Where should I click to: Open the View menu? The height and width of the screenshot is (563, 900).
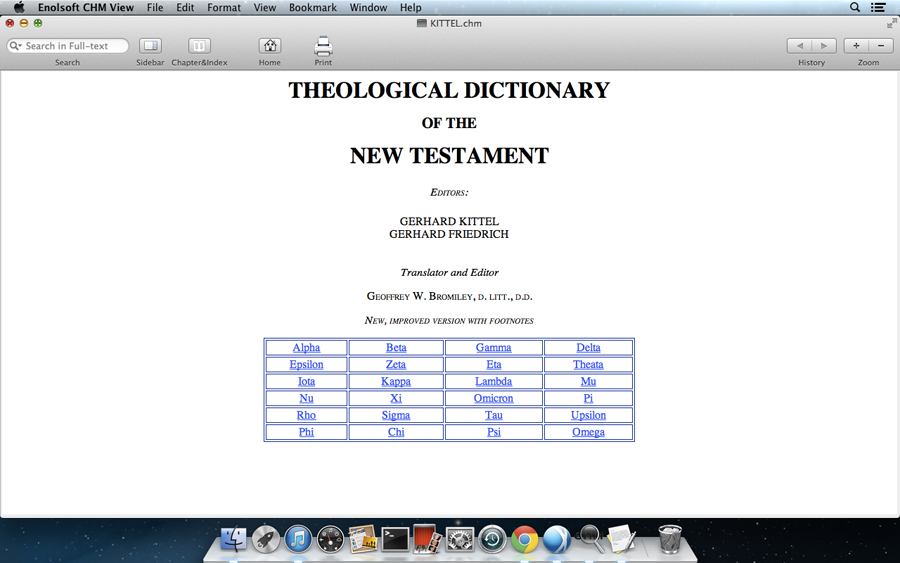pyautogui.click(x=265, y=7)
